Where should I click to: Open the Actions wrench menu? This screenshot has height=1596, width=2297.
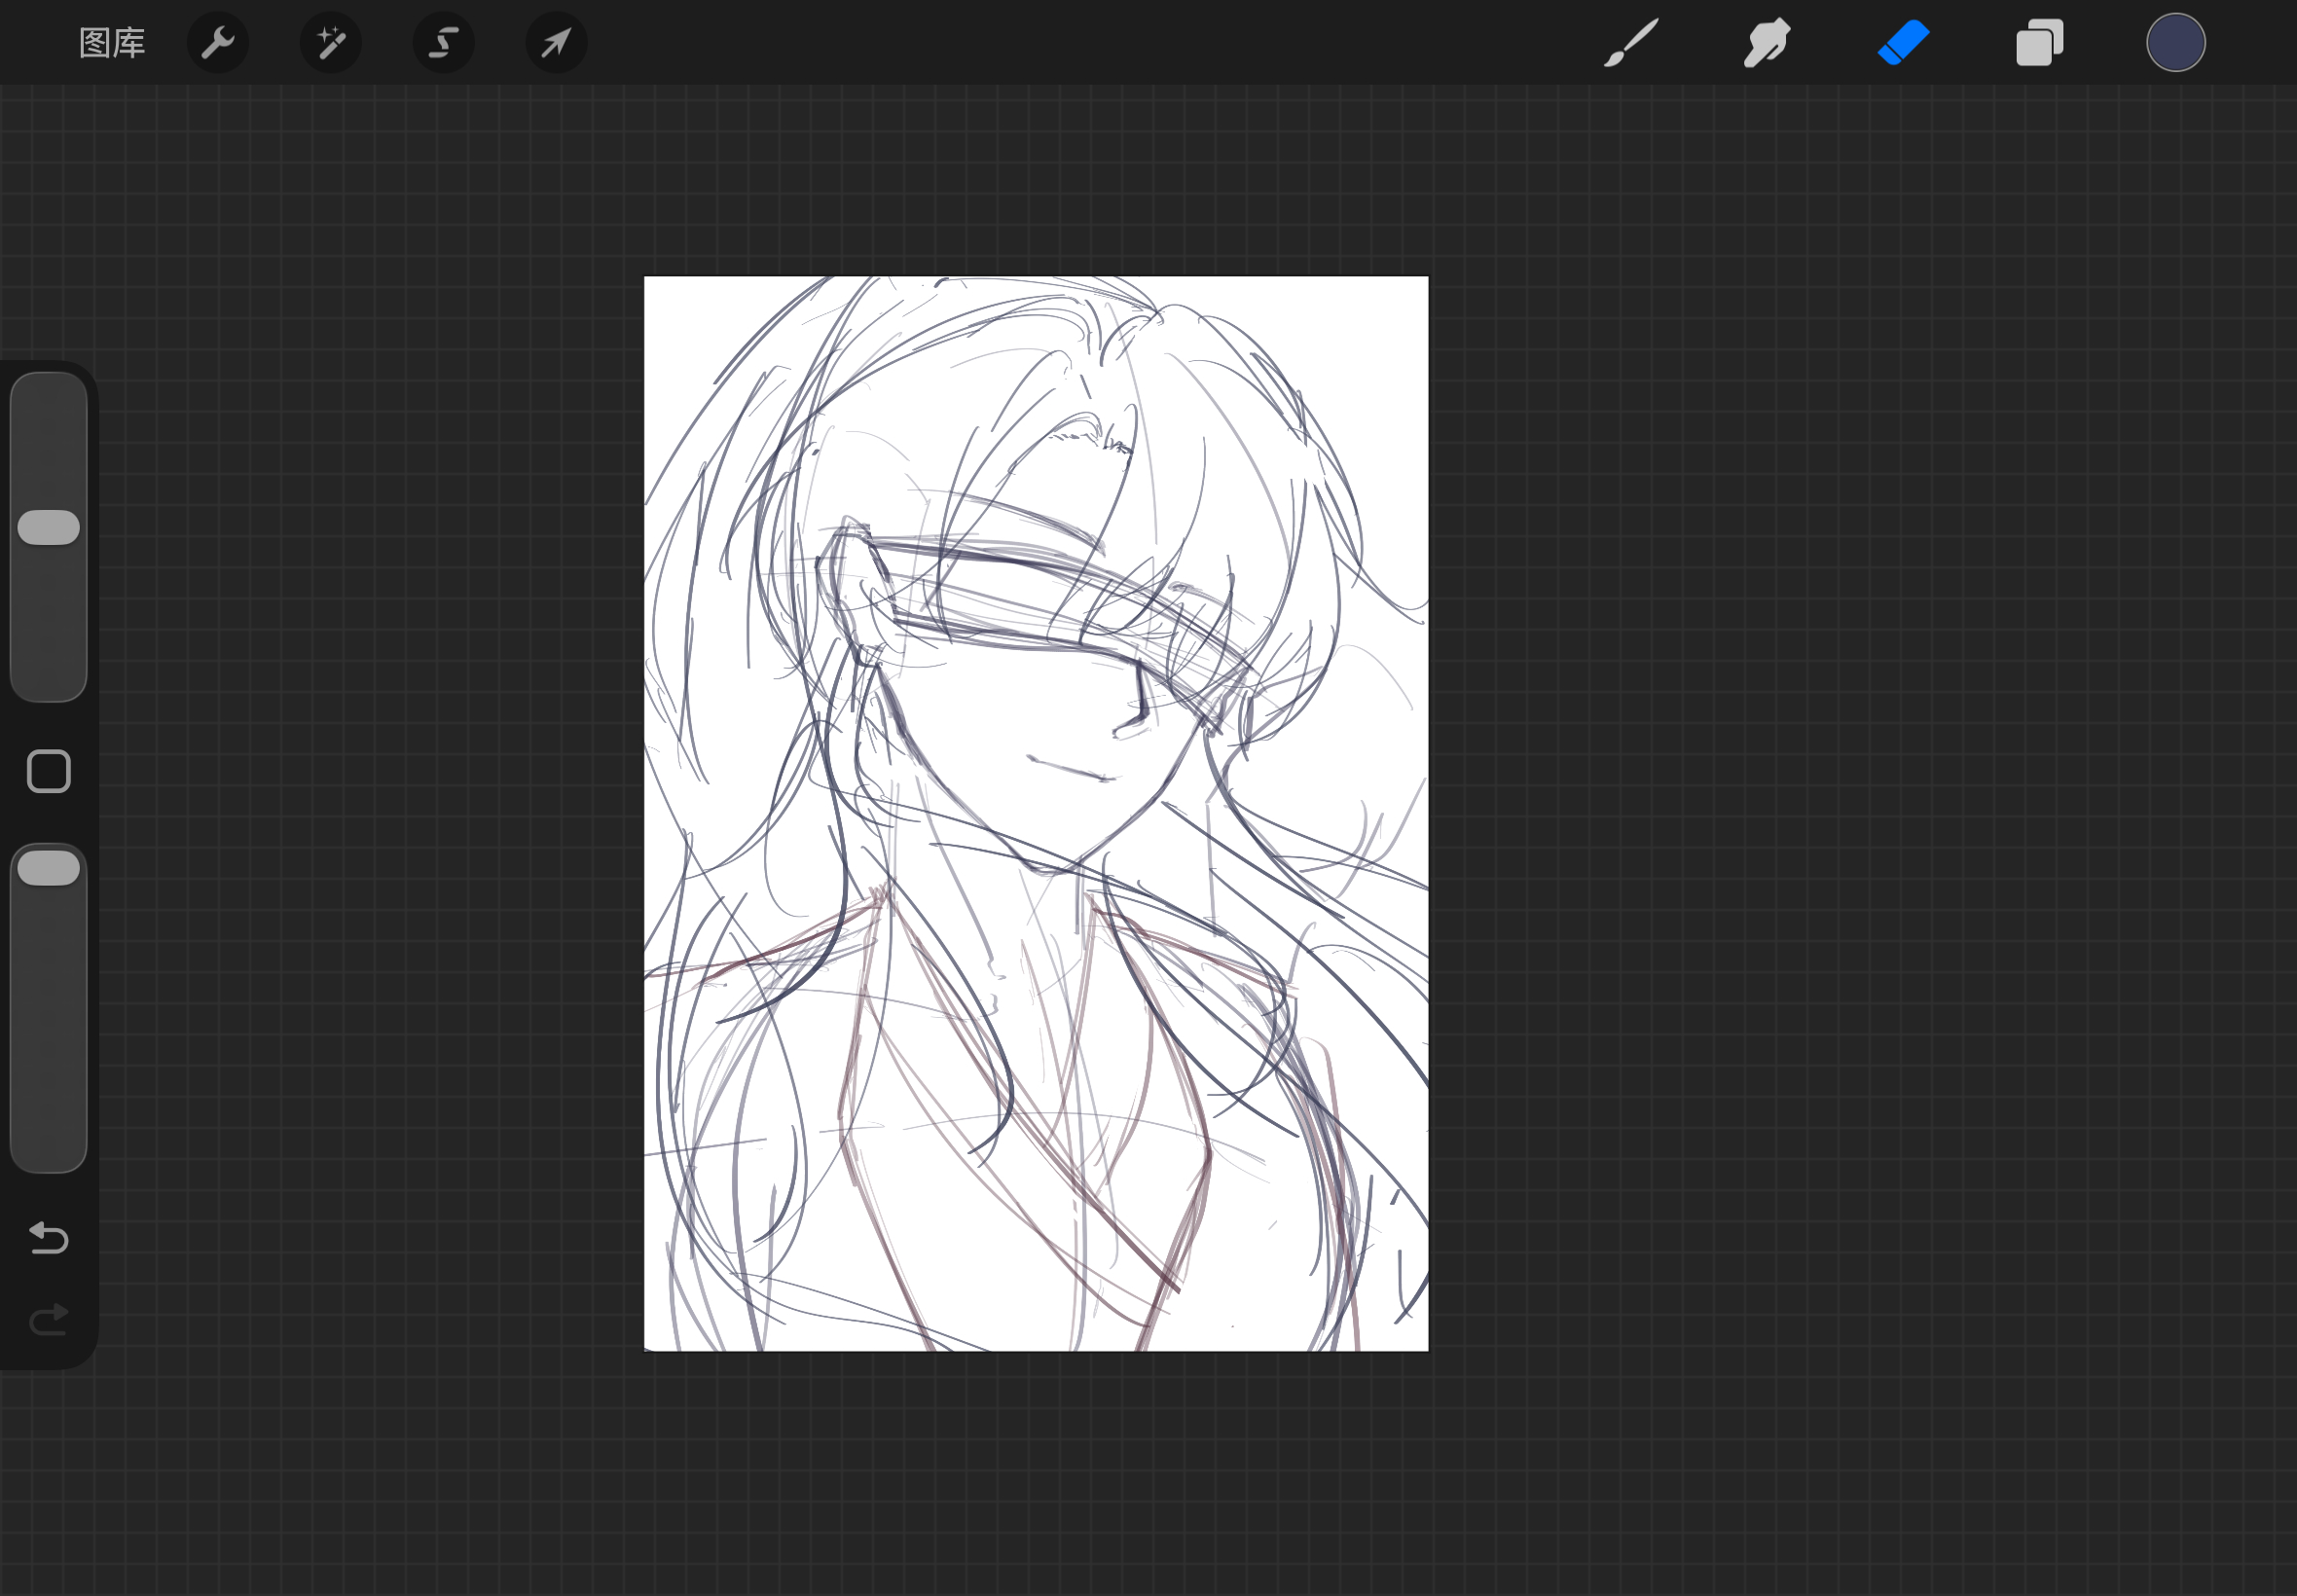point(217,43)
